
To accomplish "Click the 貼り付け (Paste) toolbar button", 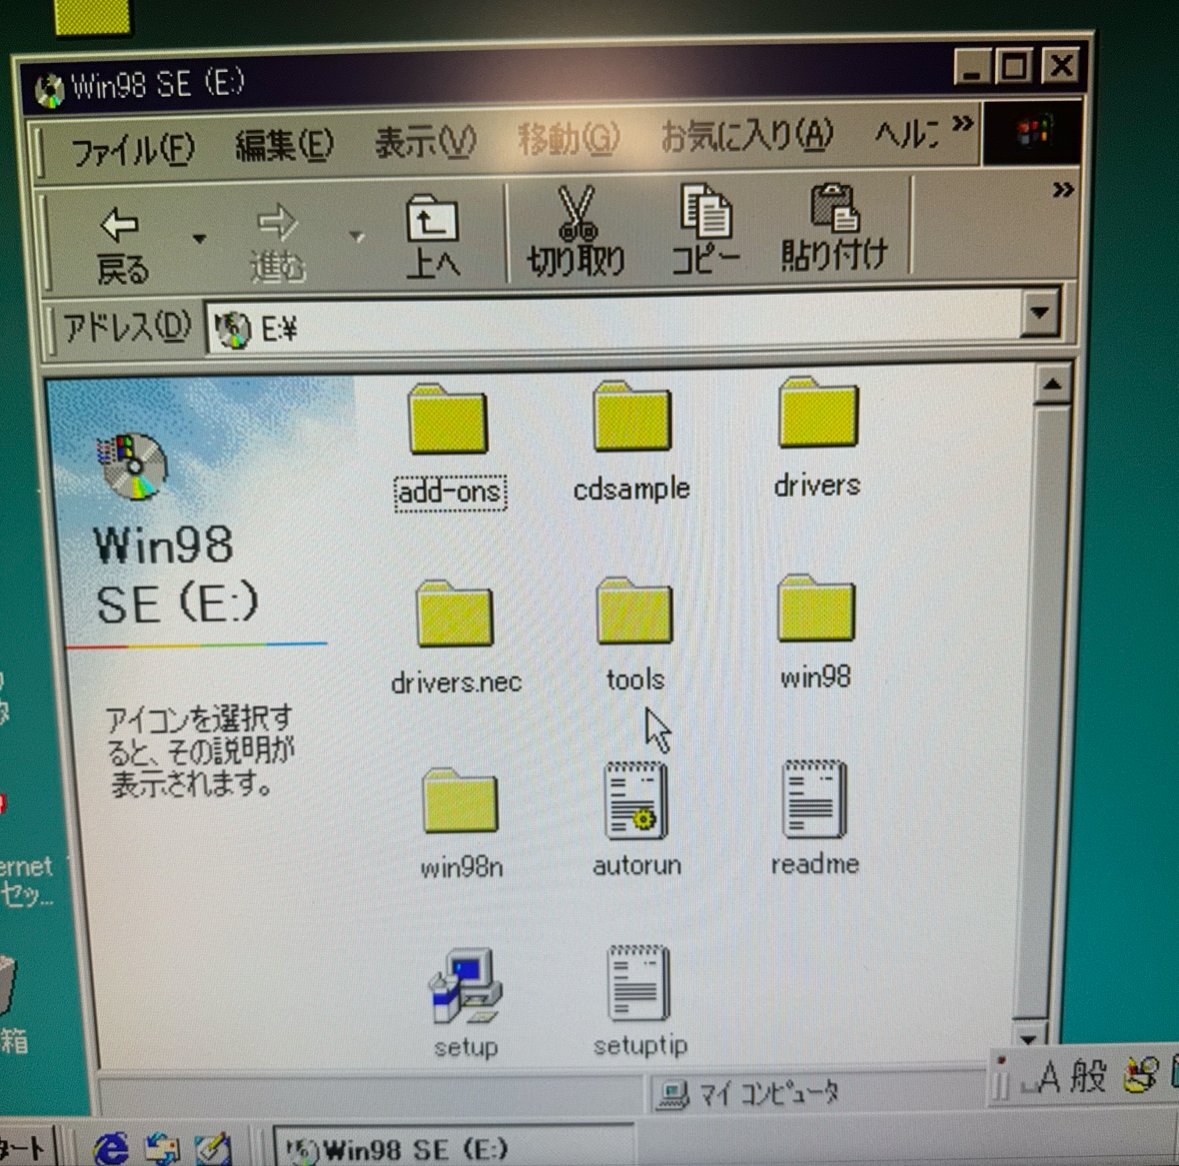I will click(835, 226).
